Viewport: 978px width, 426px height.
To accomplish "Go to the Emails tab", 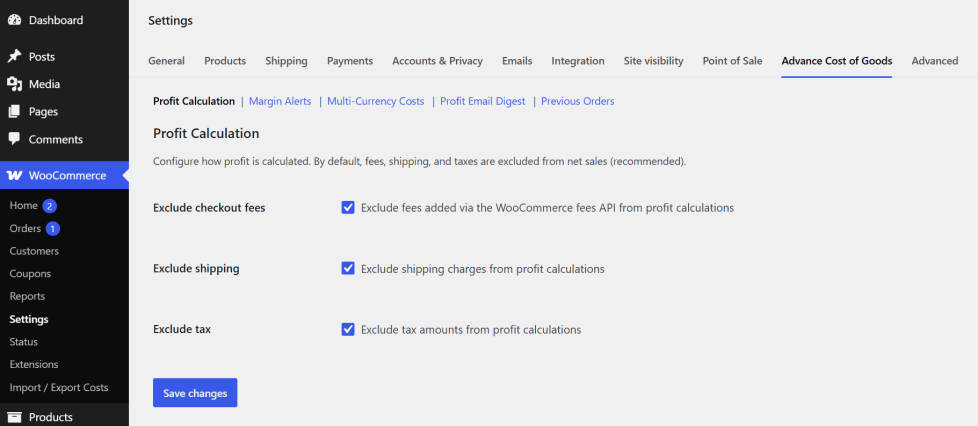I will click(x=517, y=61).
